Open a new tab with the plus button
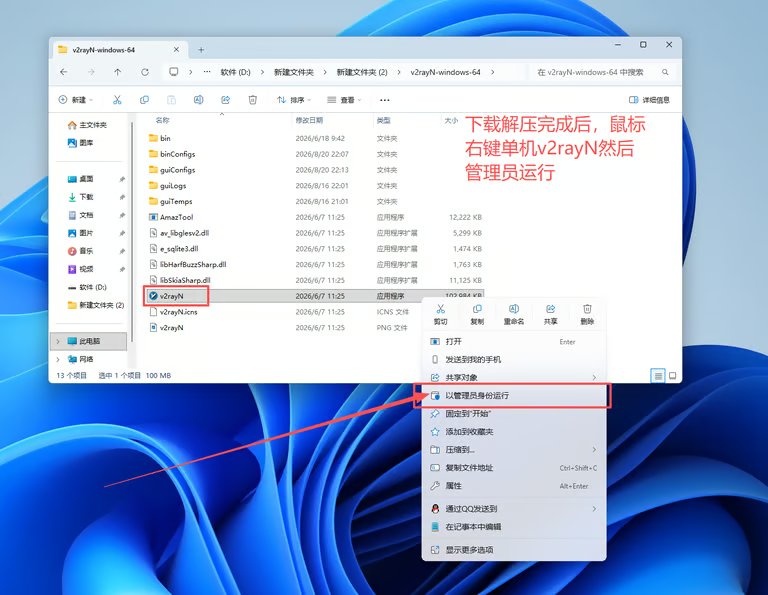 [x=201, y=50]
